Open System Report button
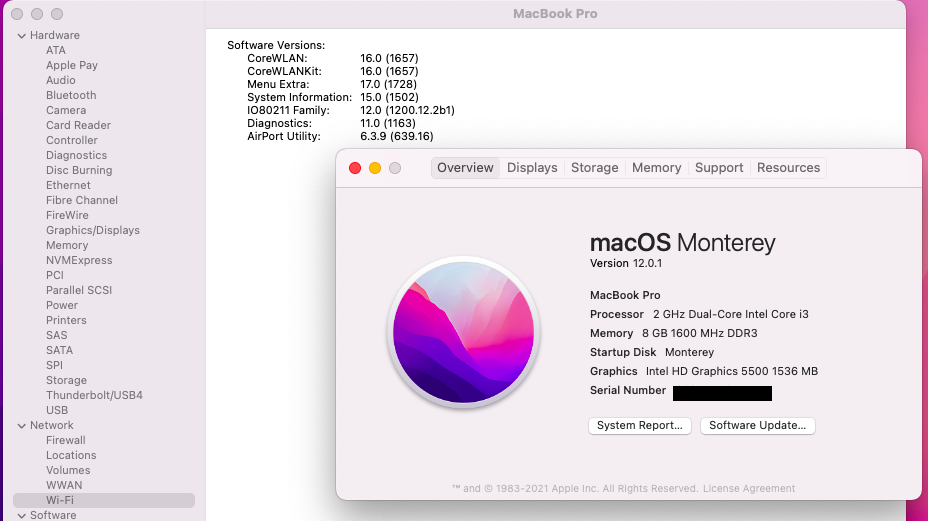Image resolution: width=928 pixels, height=521 pixels. click(x=640, y=426)
